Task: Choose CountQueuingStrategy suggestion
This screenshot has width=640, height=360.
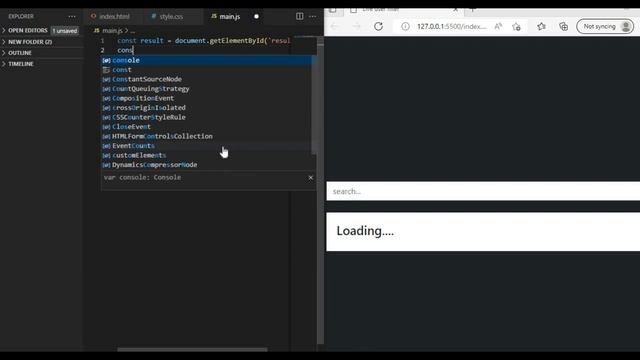Action: click(206, 89)
